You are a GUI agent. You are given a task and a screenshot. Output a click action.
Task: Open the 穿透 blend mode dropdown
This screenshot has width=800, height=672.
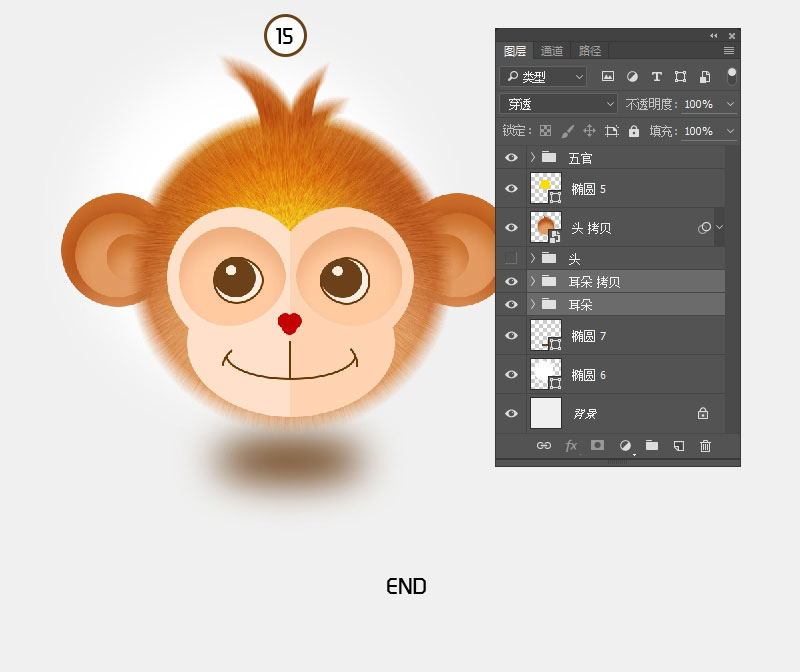pyautogui.click(x=559, y=104)
